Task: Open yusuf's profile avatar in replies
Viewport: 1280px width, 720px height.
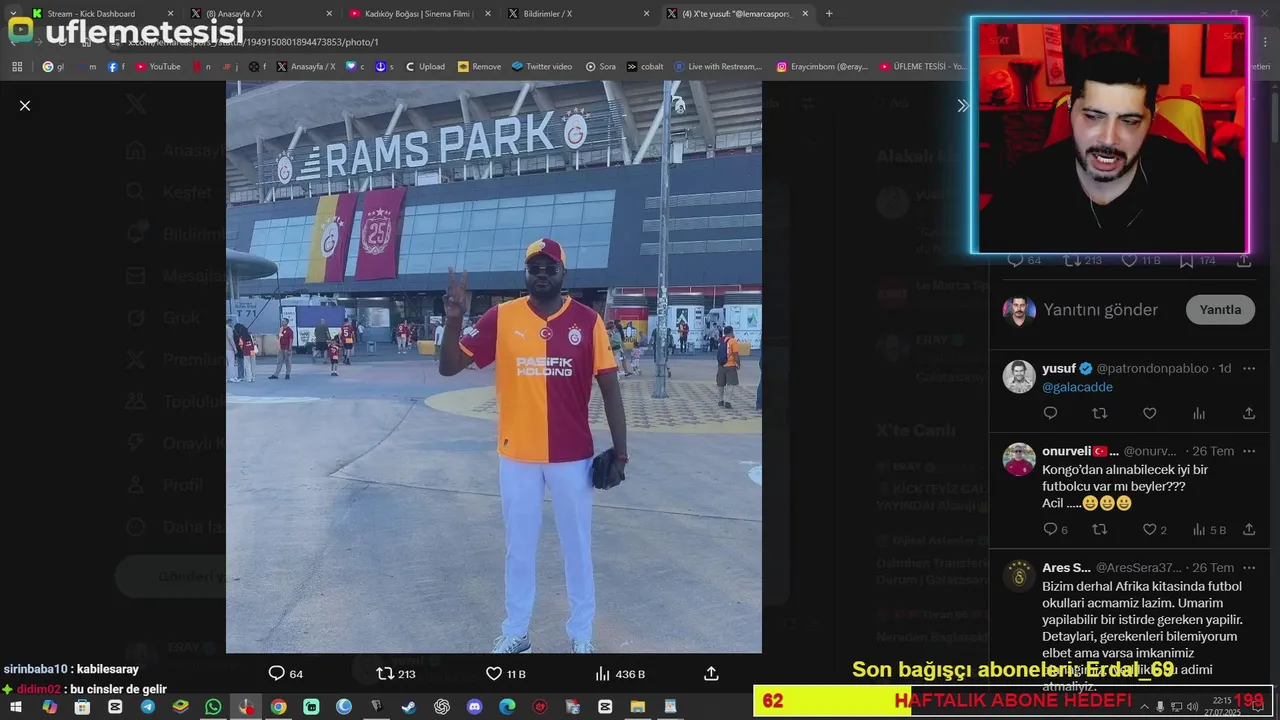Action: 1019,377
